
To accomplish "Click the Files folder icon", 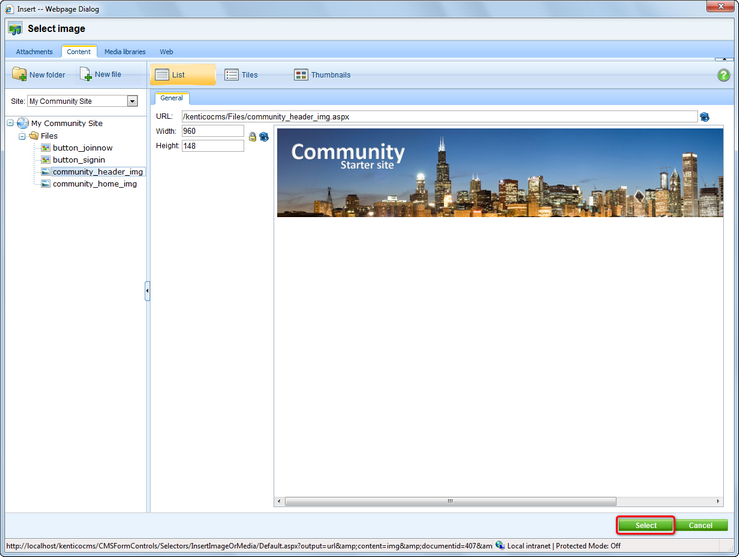I will pos(33,136).
